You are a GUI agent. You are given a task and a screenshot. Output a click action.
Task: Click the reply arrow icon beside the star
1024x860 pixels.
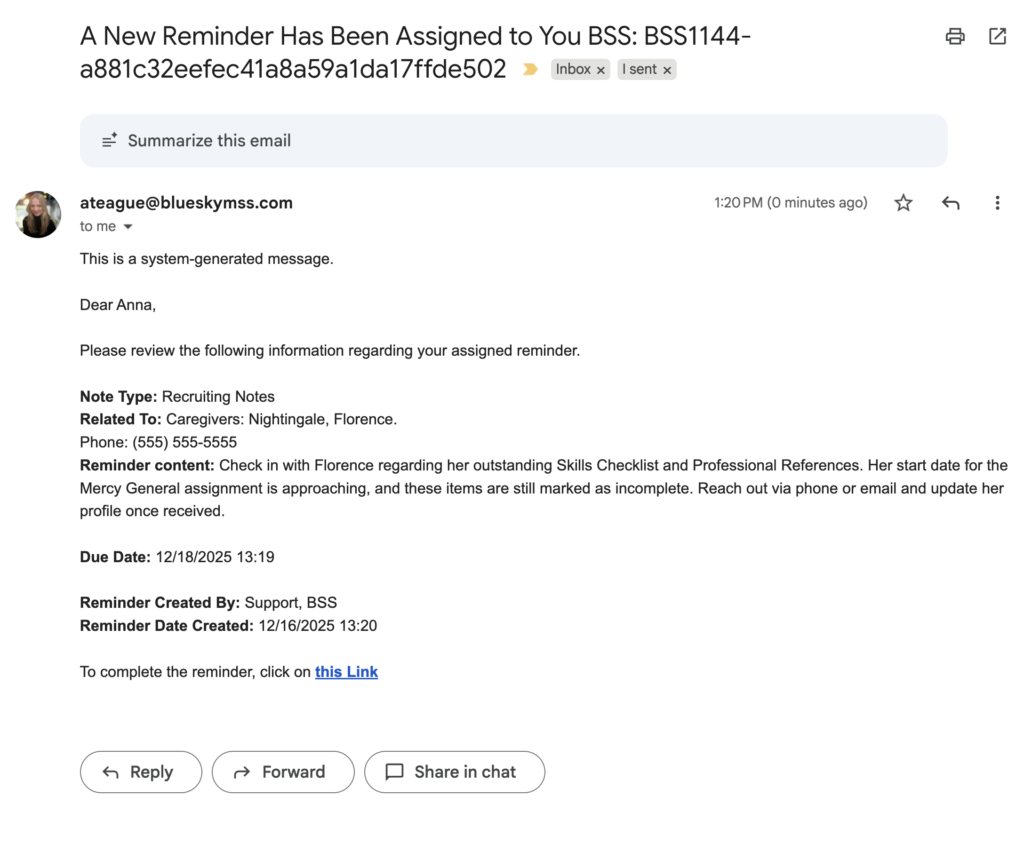pyautogui.click(x=951, y=203)
